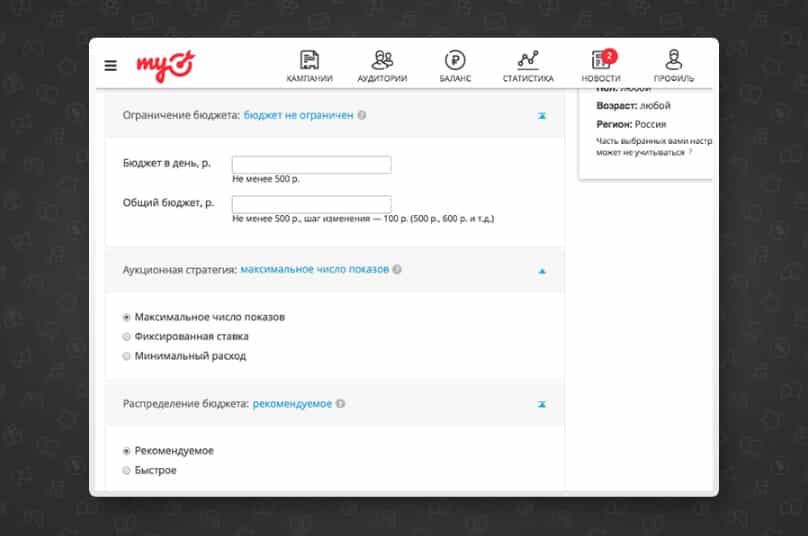
Task: Help icon next to бюджет не ограничен
Action: pyautogui.click(x=362, y=115)
